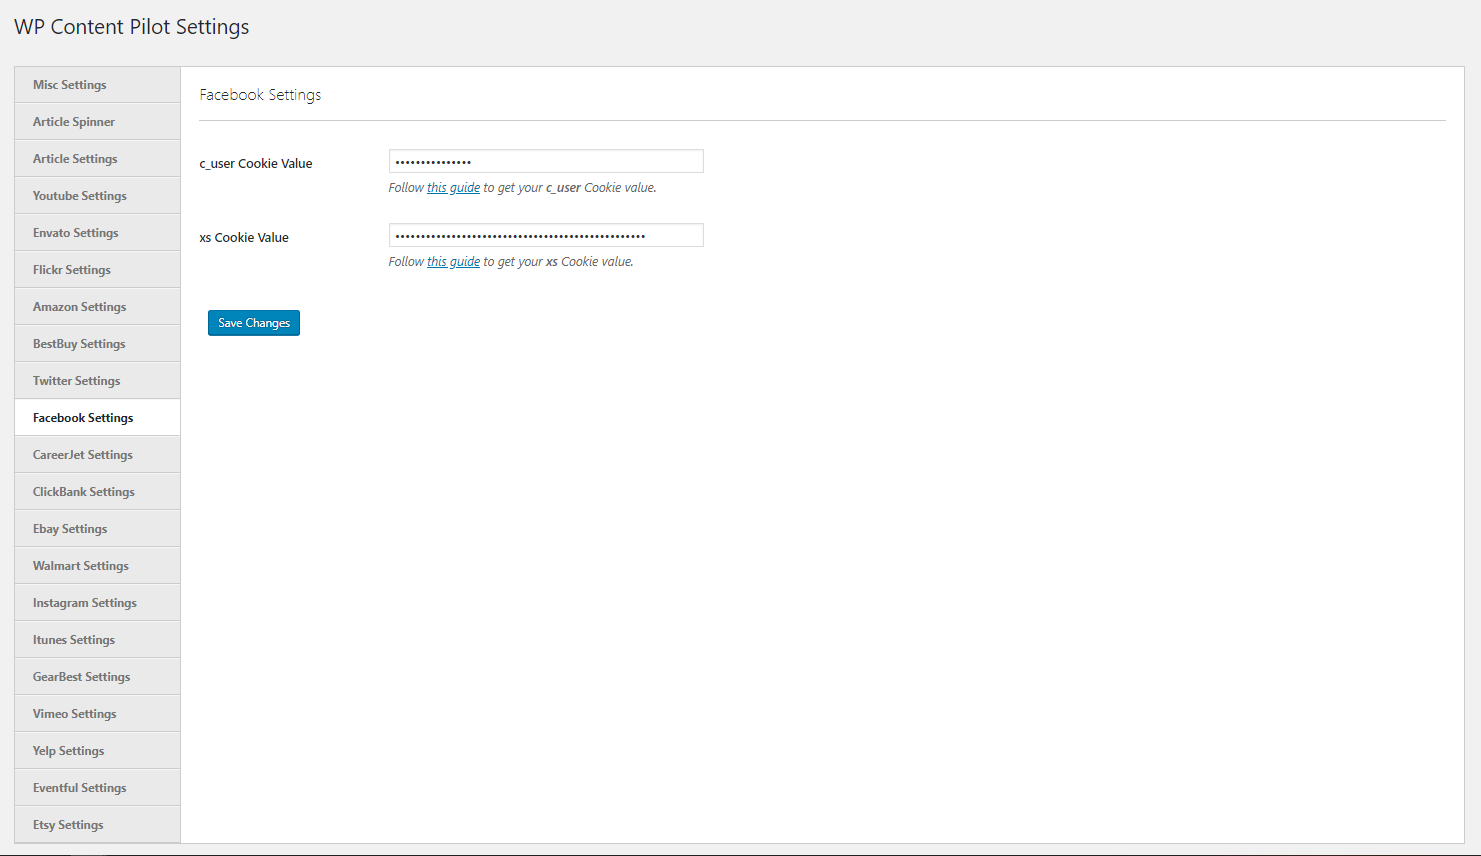
Task: Click the Save Changes button
Action: (x=253, y=322)
